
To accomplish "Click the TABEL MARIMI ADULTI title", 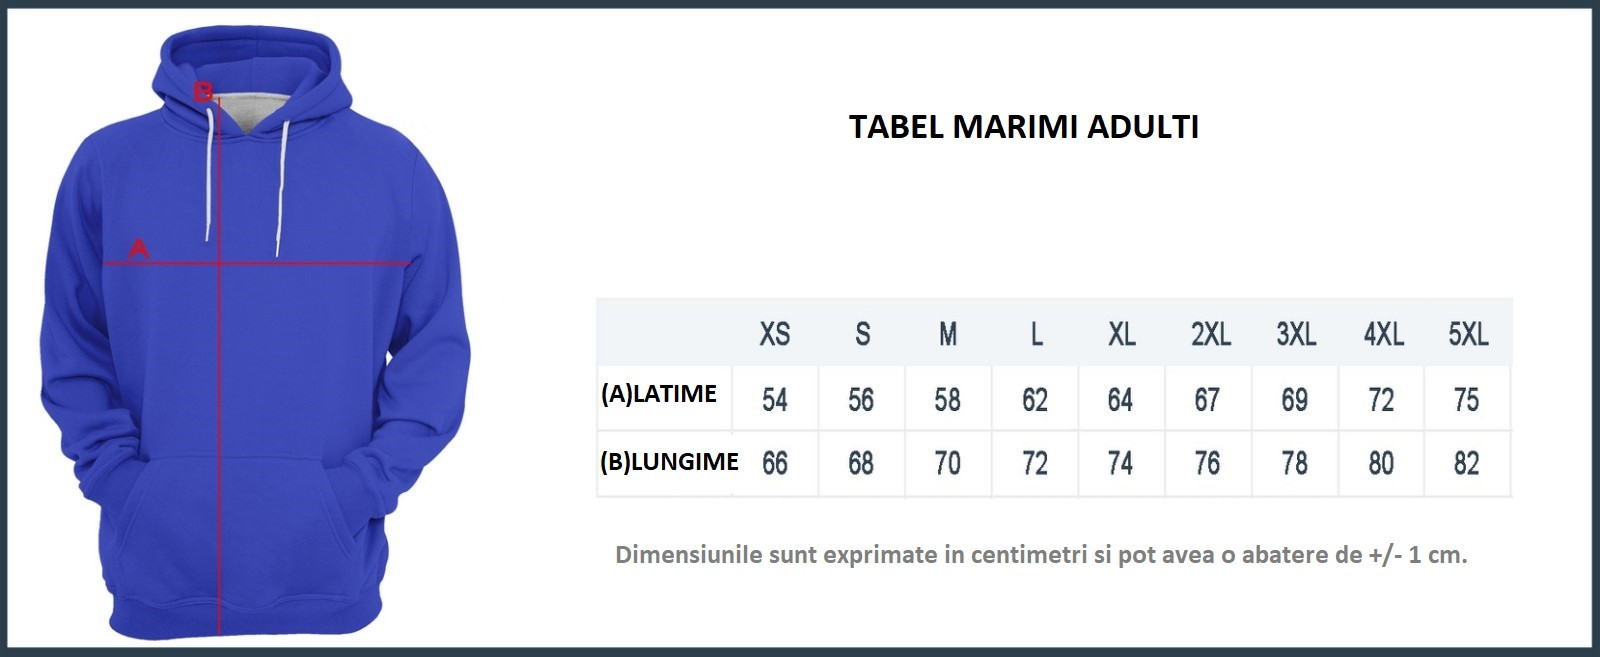I will [x=1023, y=127].
